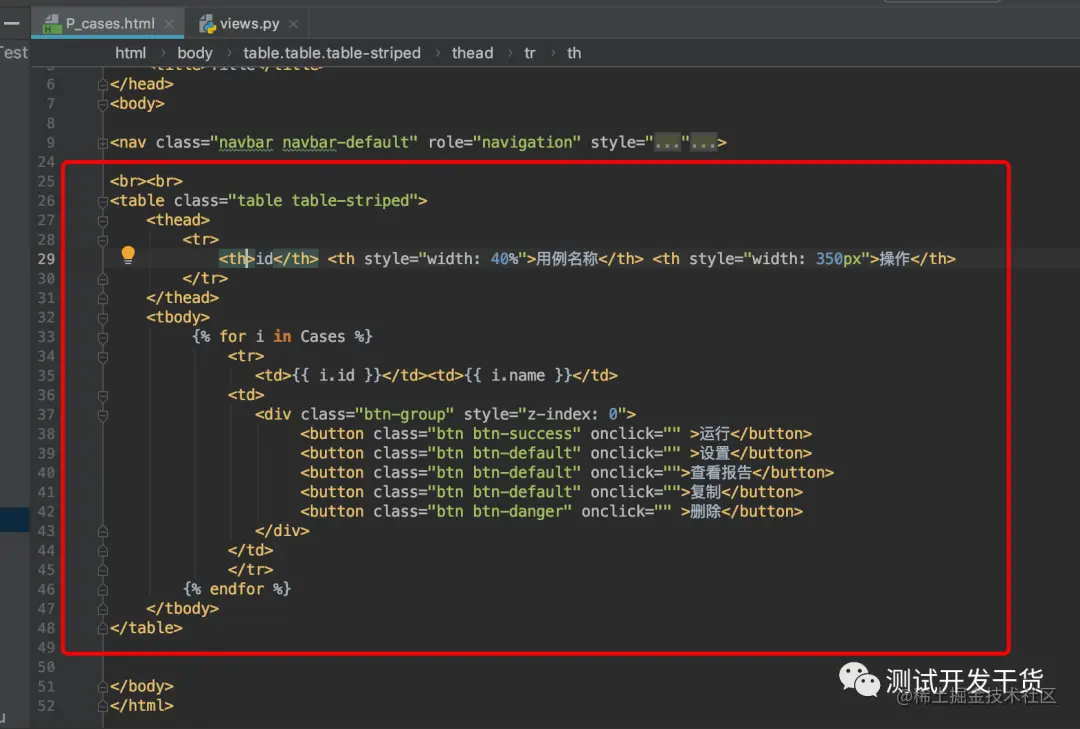Click the 设置 button code line
This screenshot has width=1080, height=729.
556,453
